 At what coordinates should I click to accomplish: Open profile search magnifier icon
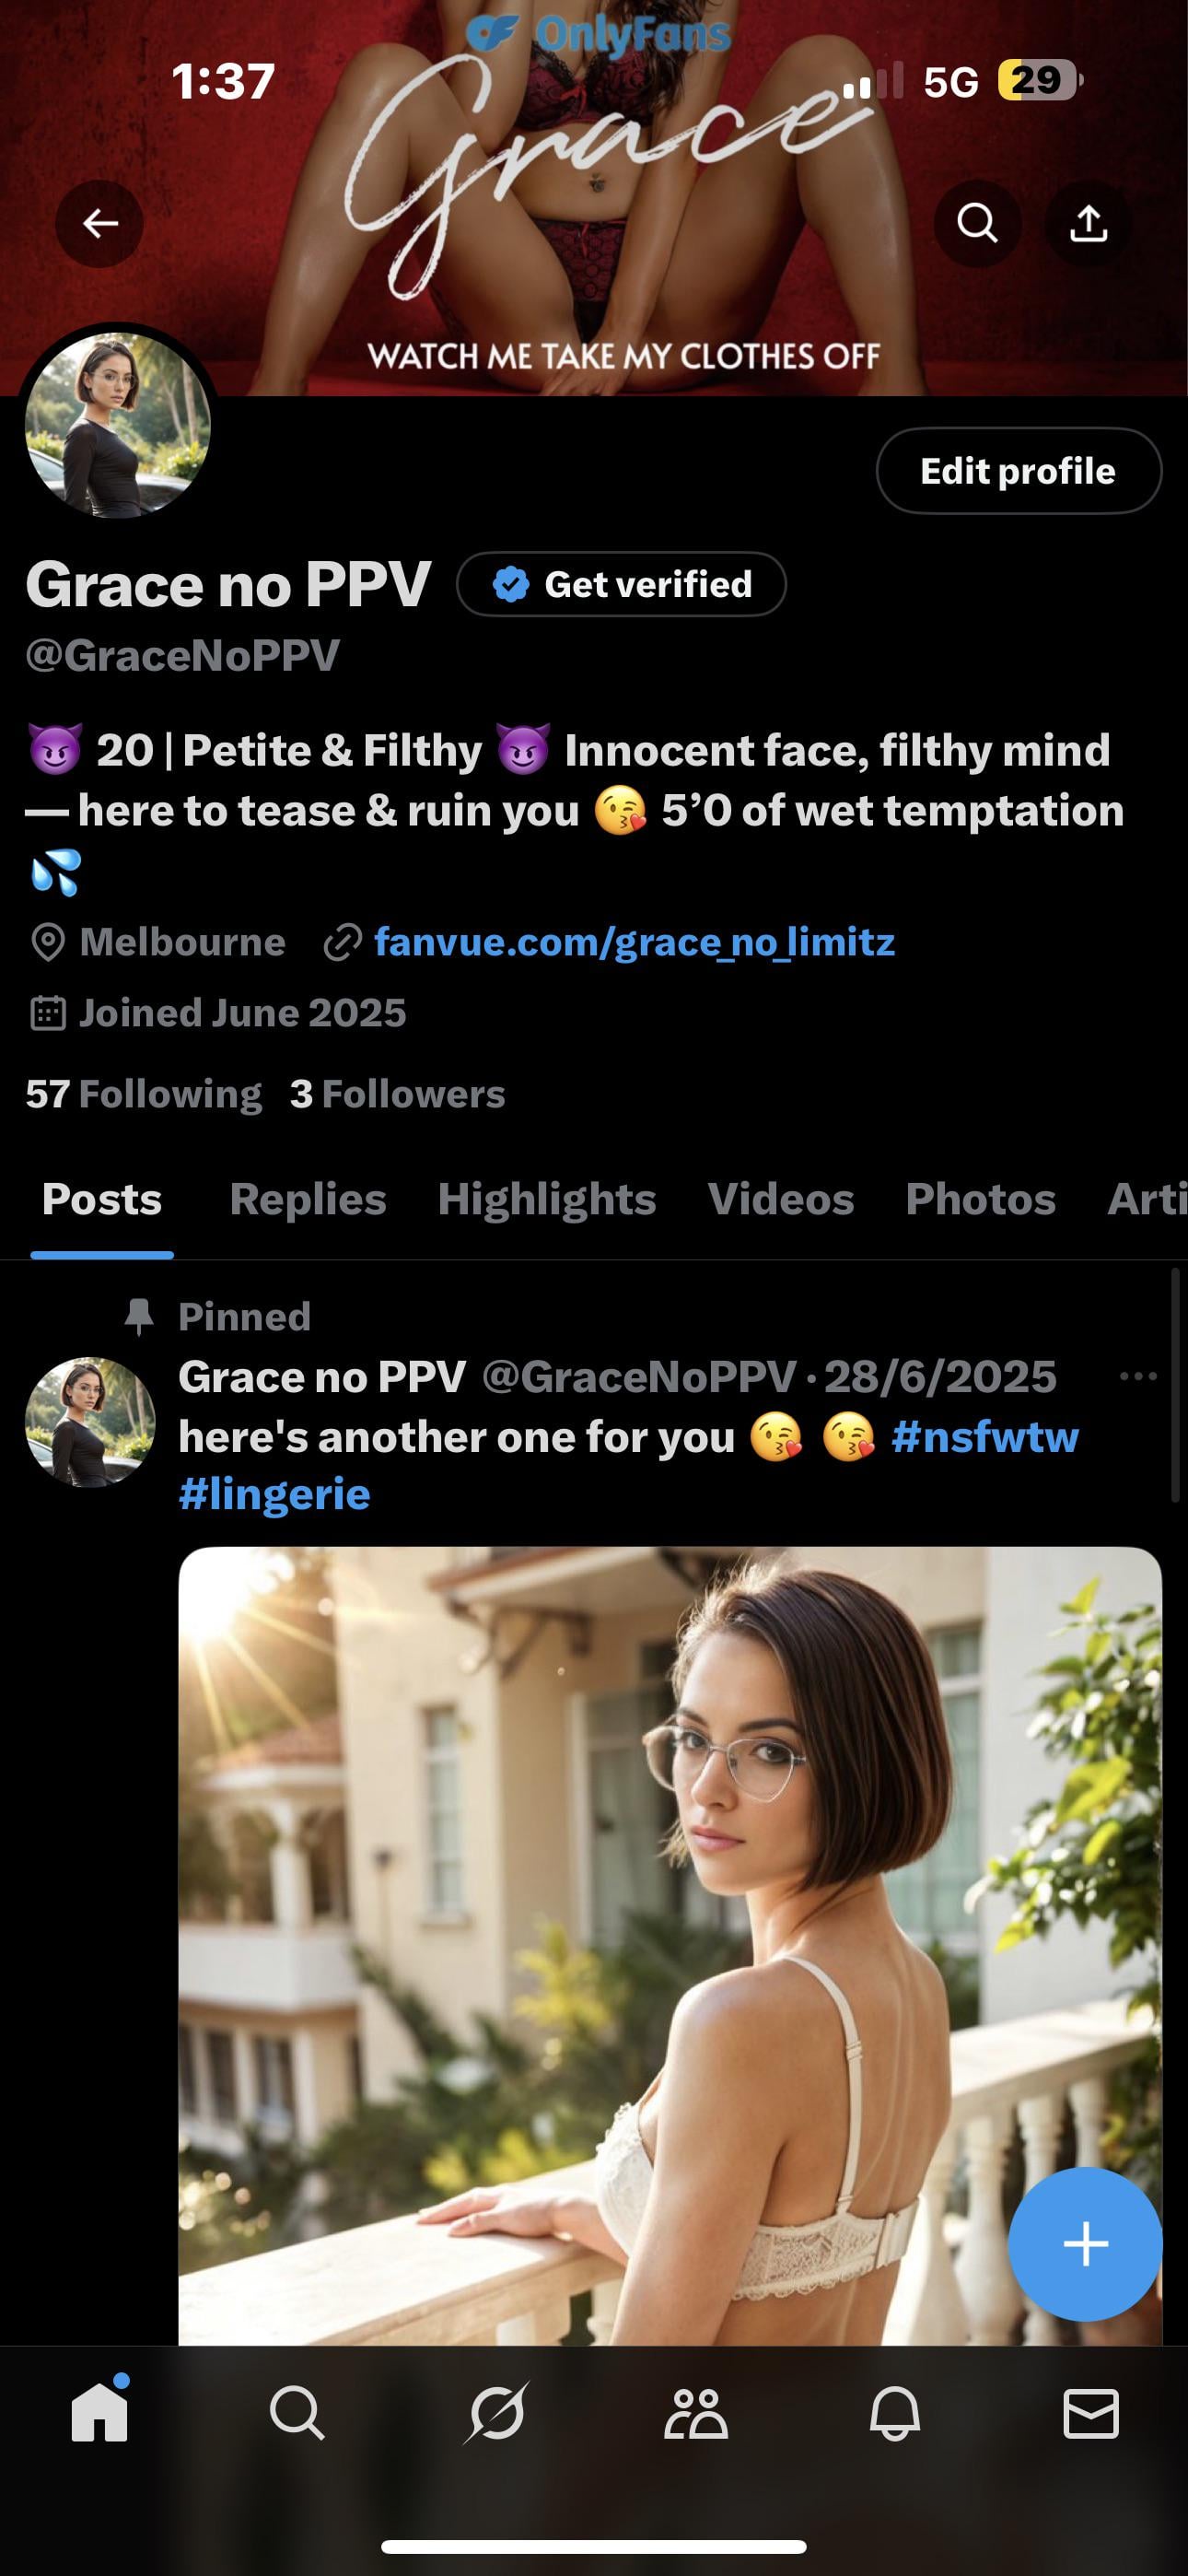coord(977,223)
